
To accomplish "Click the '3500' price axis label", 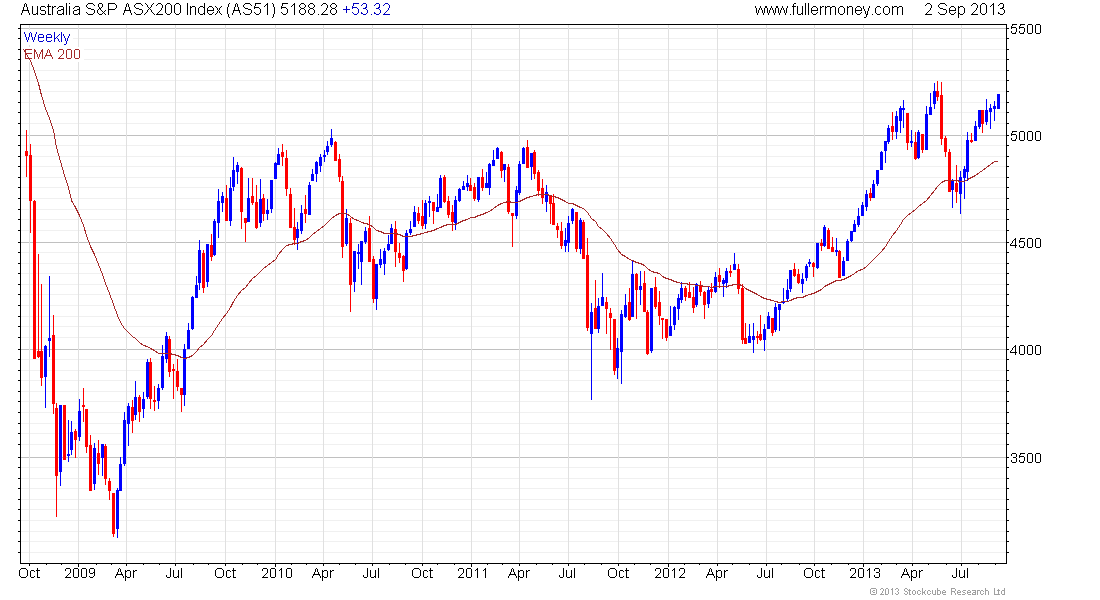I will coord(1026,458).
